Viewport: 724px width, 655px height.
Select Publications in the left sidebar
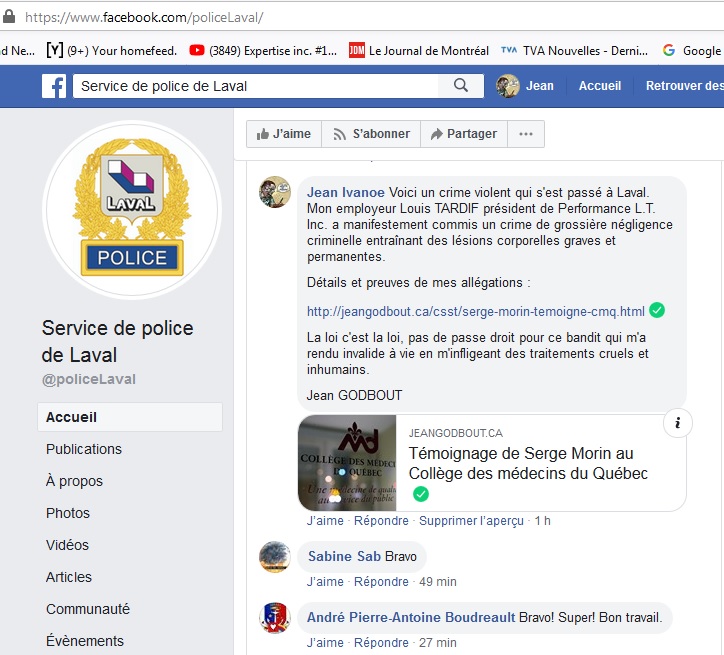[x=84, y=449]
